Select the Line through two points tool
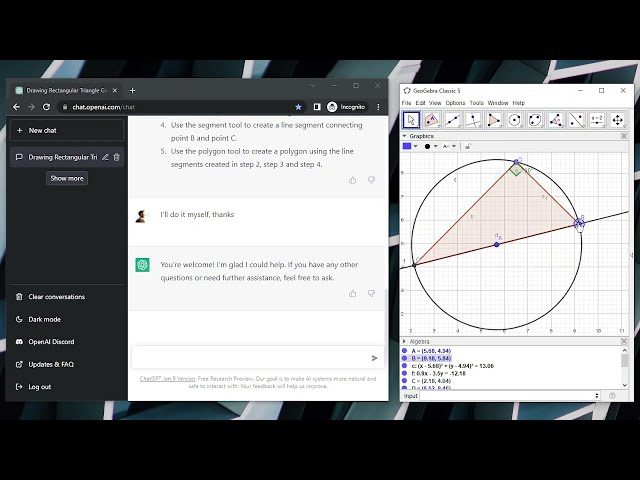Image resolution: width=640 pixels, height=480 pixels. click(x=453, y=120)
